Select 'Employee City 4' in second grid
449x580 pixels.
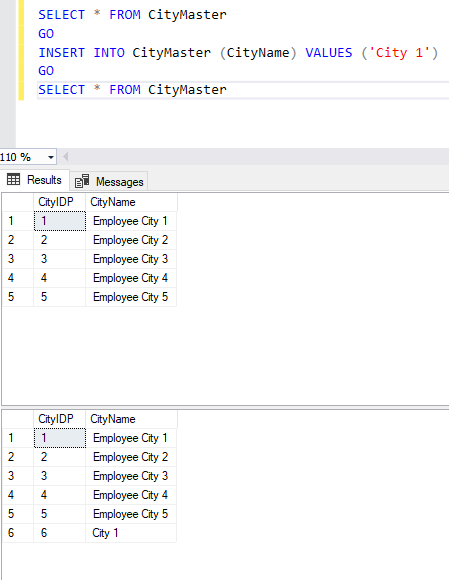tap(131, 495)
